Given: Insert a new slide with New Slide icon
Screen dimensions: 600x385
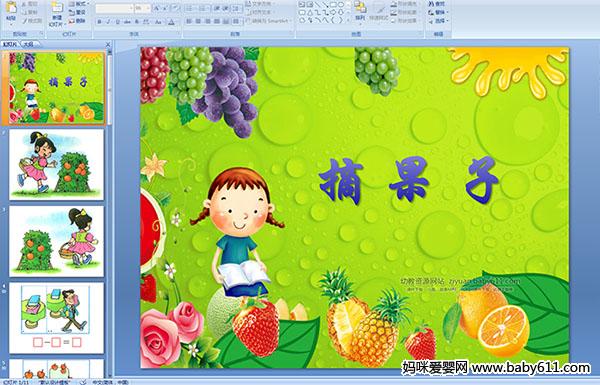Looking at the screenshot, I should pyautogui.click(x=56, y=12).
